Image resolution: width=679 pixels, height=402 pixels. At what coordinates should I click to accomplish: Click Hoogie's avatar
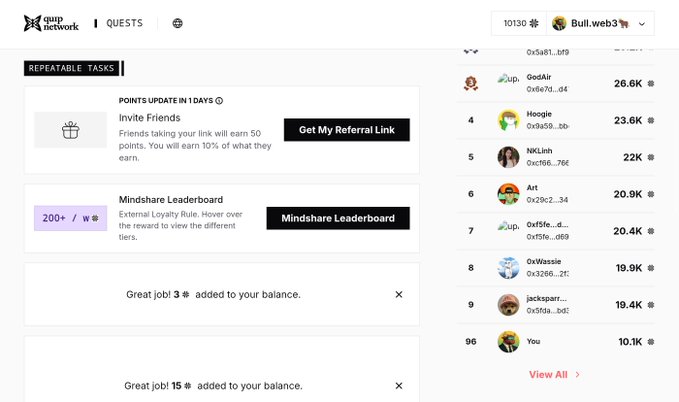[x=508, y=120]
